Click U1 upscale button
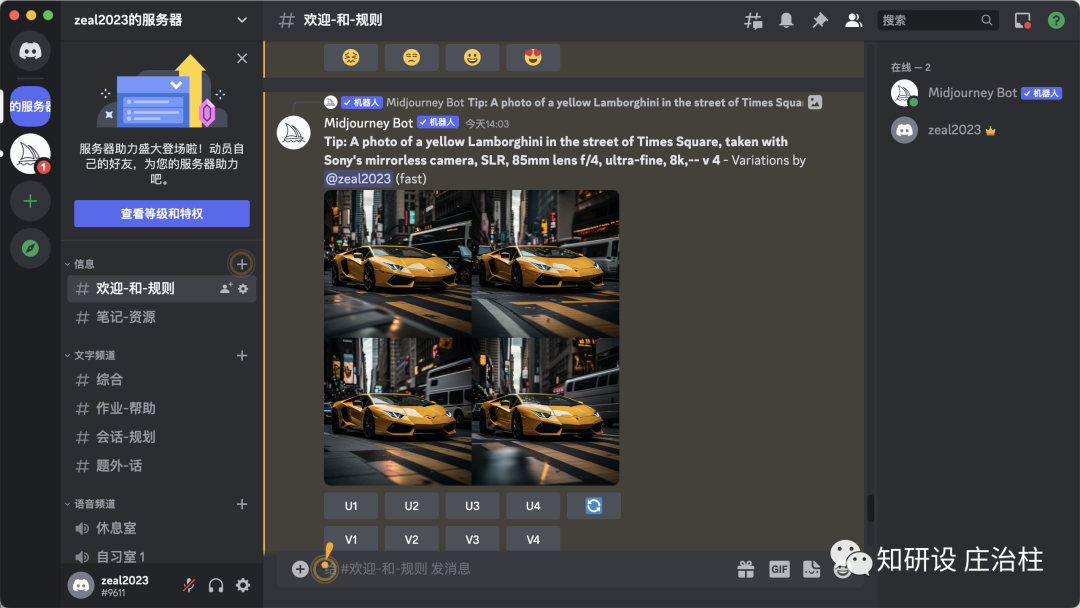Image resolution: width=1080 pixels, height=608 pixels. [351, 506]
